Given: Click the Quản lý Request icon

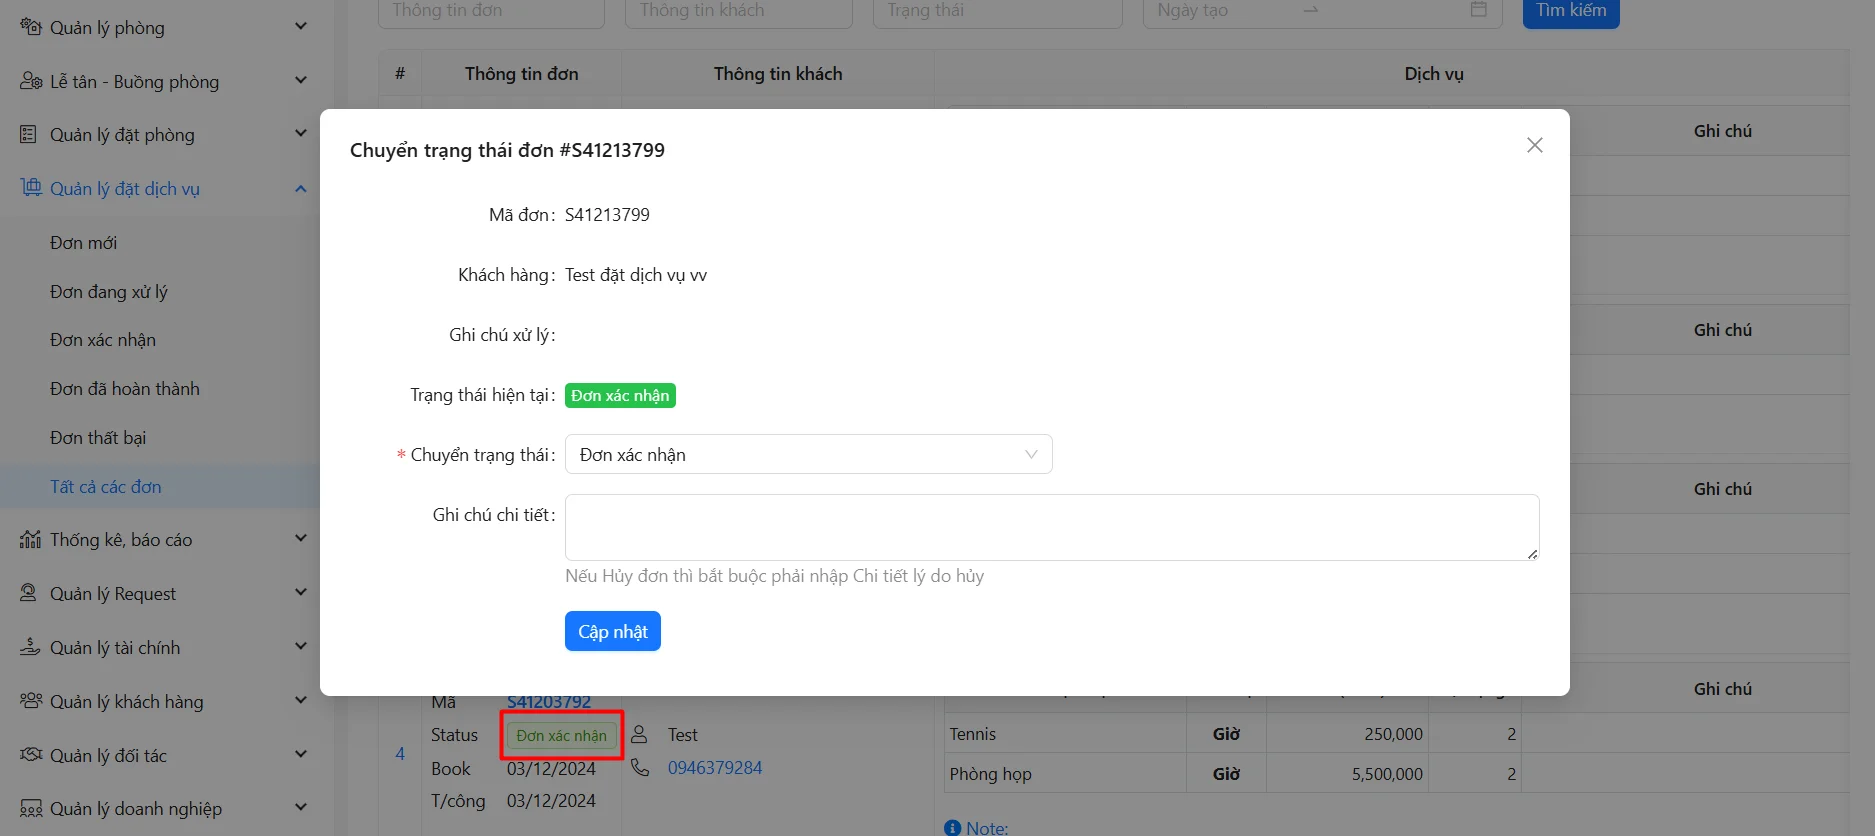Looking at the screenshot, I should 29,593.
